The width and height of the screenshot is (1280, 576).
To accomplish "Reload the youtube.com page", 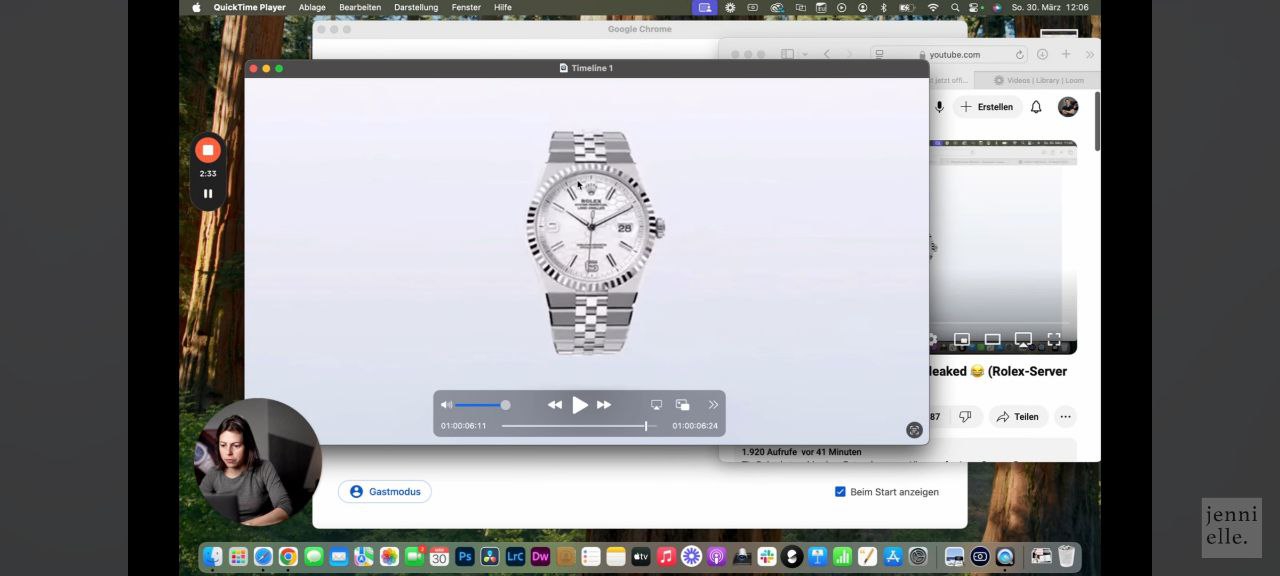I will (x=1020, y=55).
